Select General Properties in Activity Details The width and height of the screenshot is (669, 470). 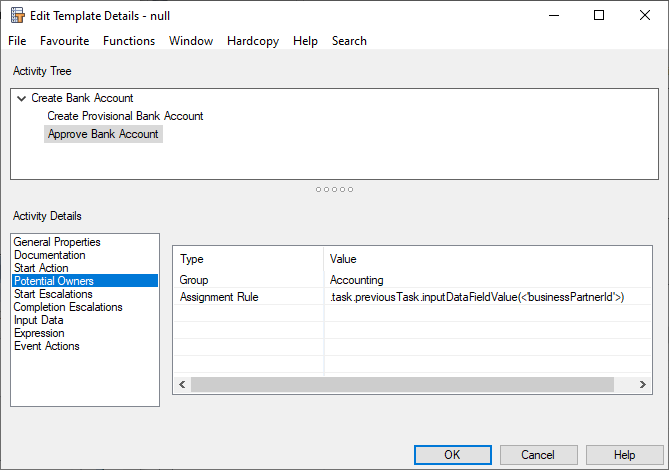(57, 242)
